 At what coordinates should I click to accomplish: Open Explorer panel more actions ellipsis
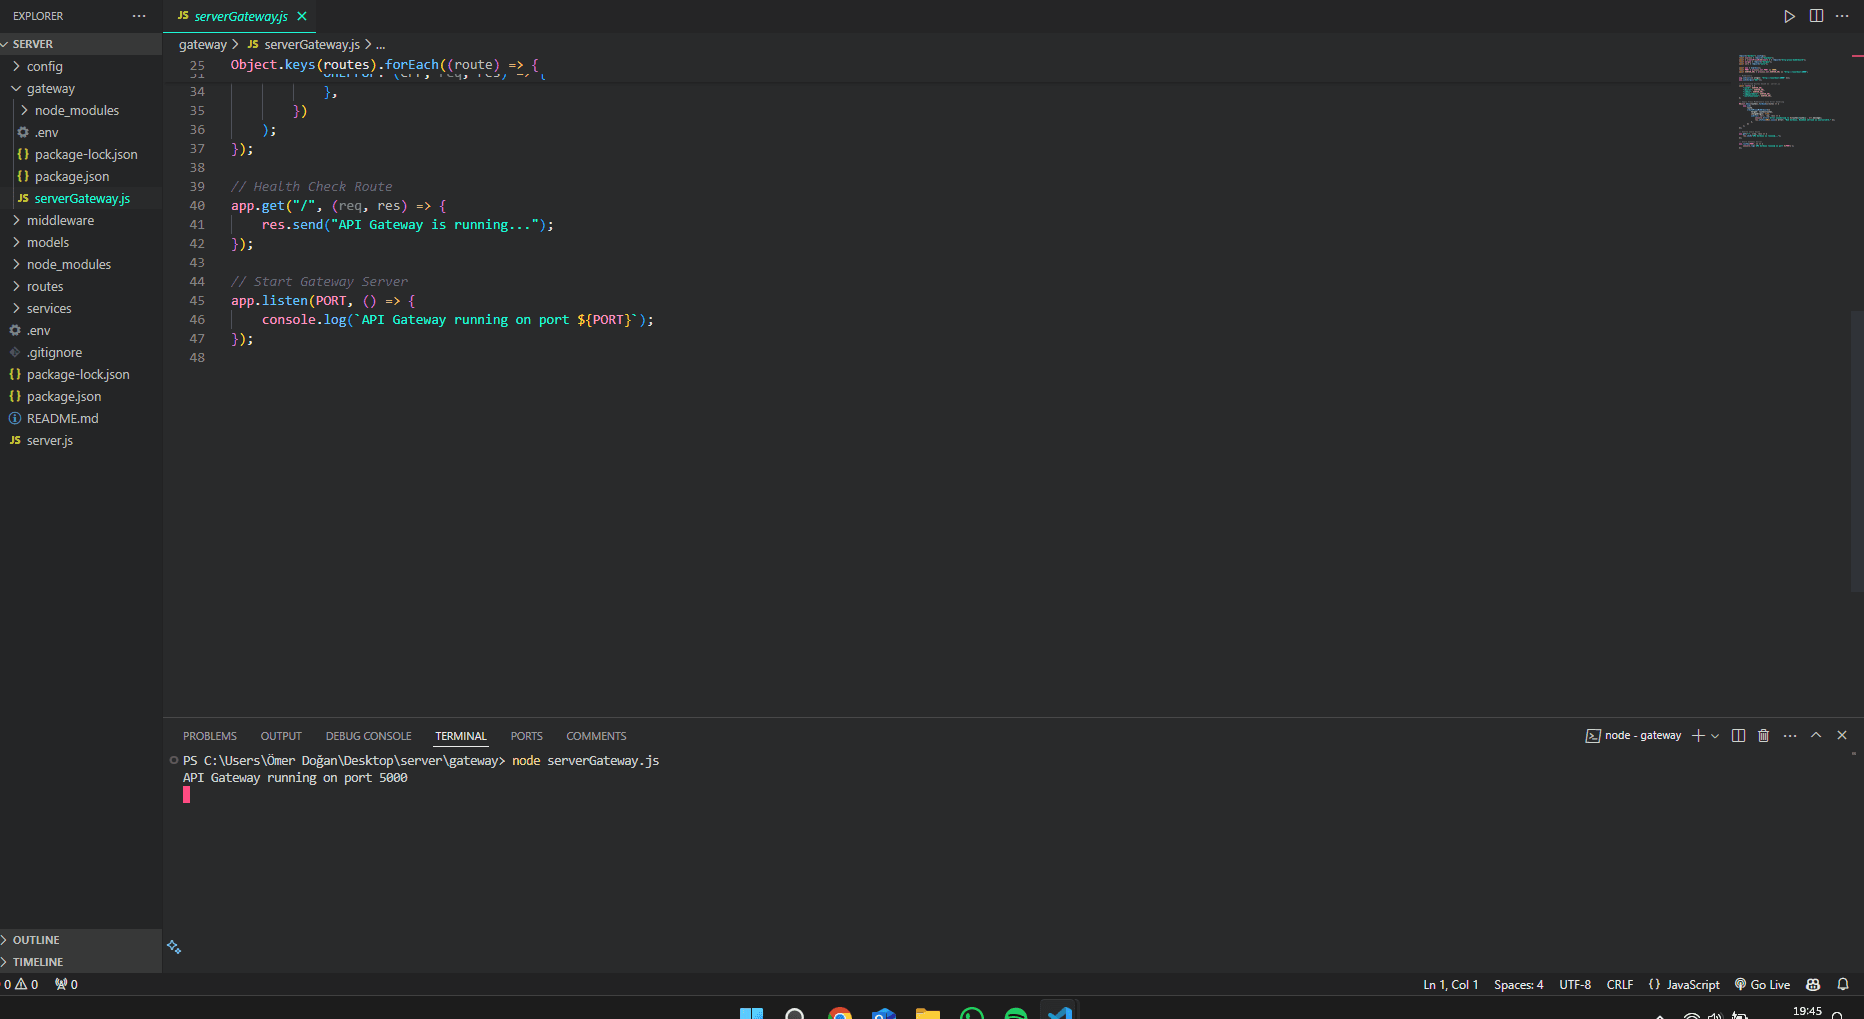(139, 16)
